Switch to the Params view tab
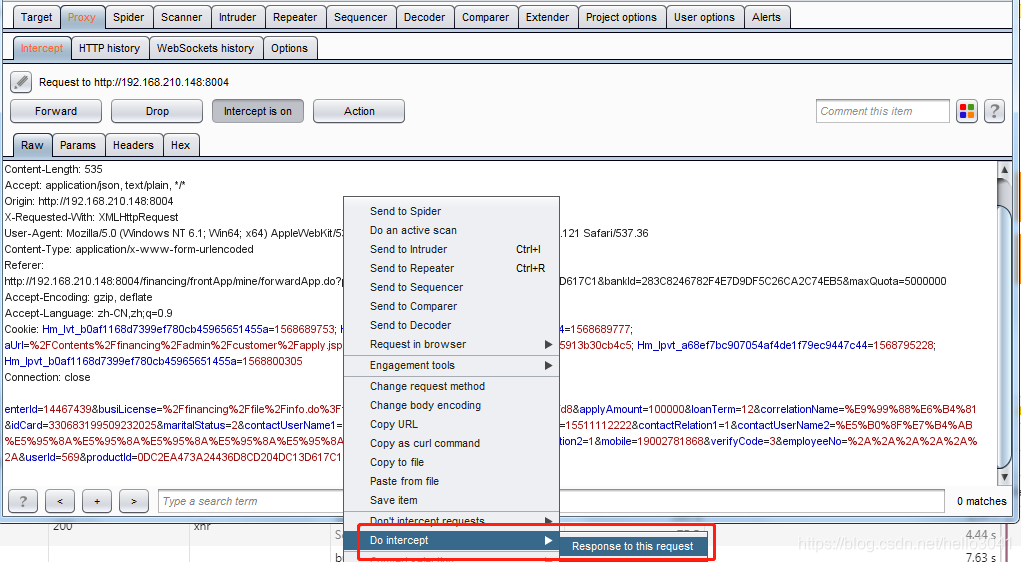 tap(78, 145)
